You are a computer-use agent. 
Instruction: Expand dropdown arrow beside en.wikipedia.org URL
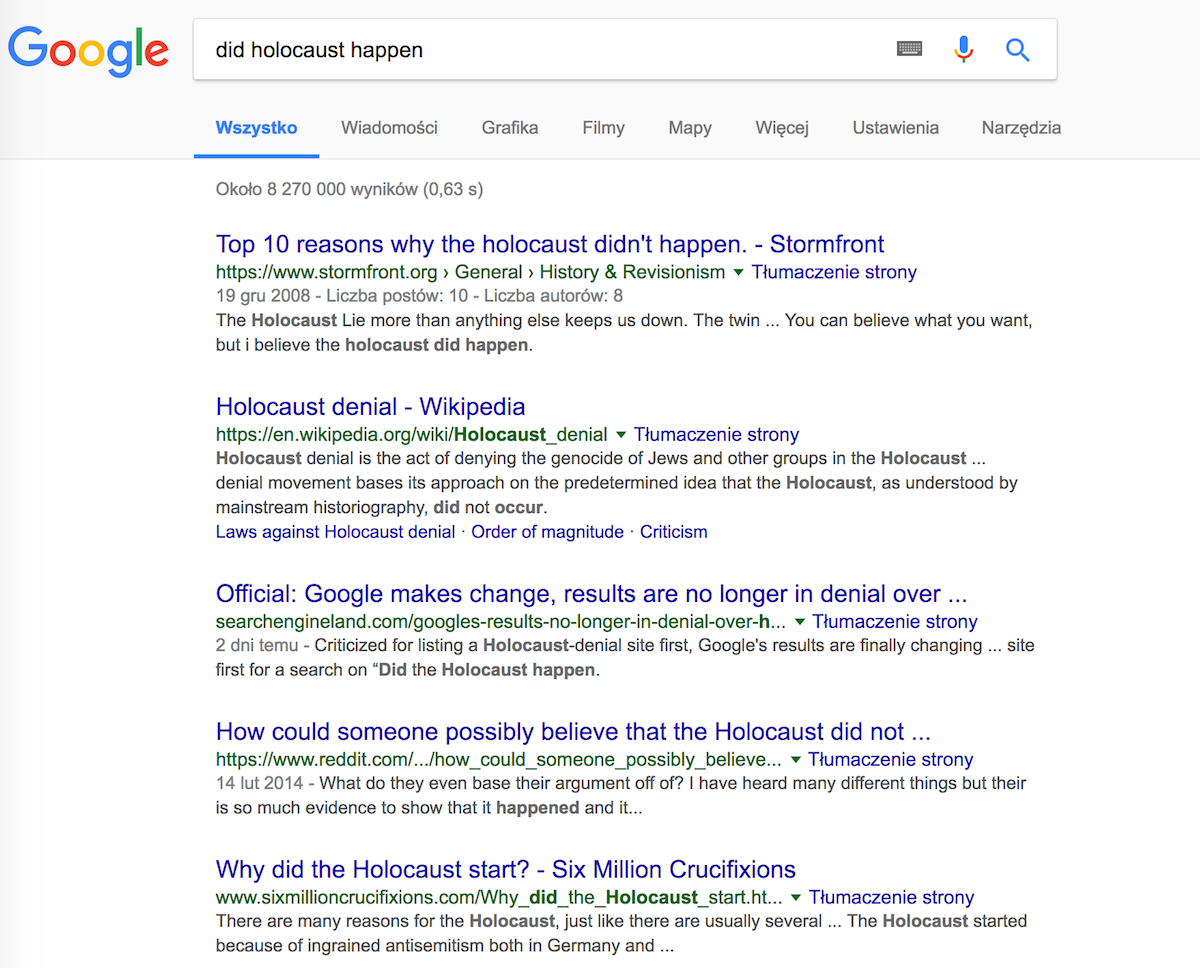[x=621, y=435]
